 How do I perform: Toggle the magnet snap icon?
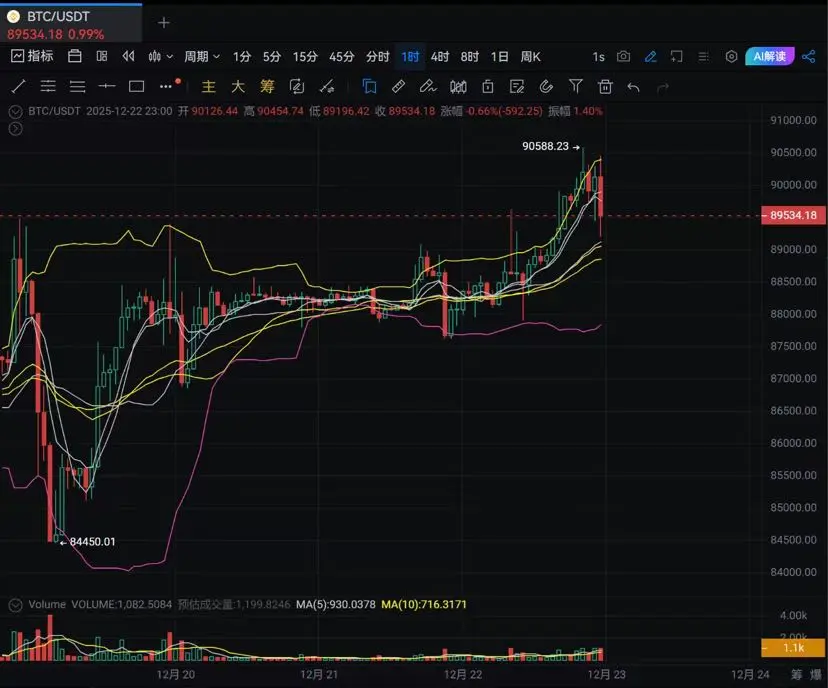(546, 86)
